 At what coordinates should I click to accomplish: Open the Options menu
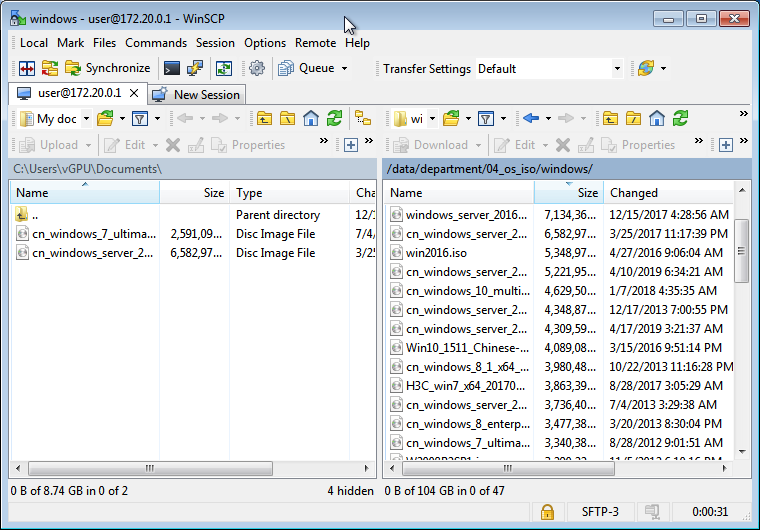coord(265,43)
